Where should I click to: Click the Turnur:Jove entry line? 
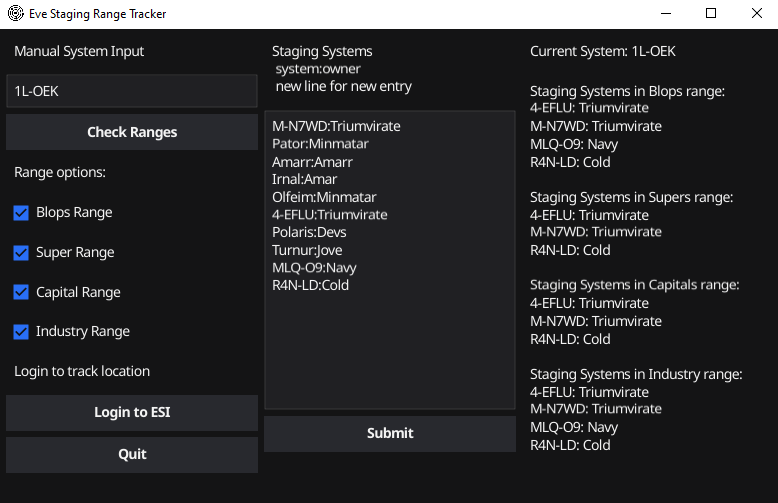(307, 250)
